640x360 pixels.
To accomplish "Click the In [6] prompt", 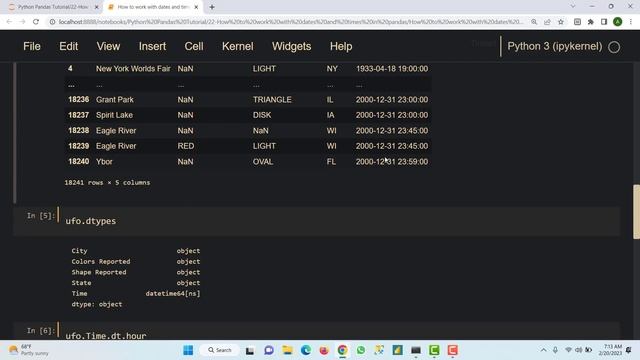I will [x=40, y=330].
